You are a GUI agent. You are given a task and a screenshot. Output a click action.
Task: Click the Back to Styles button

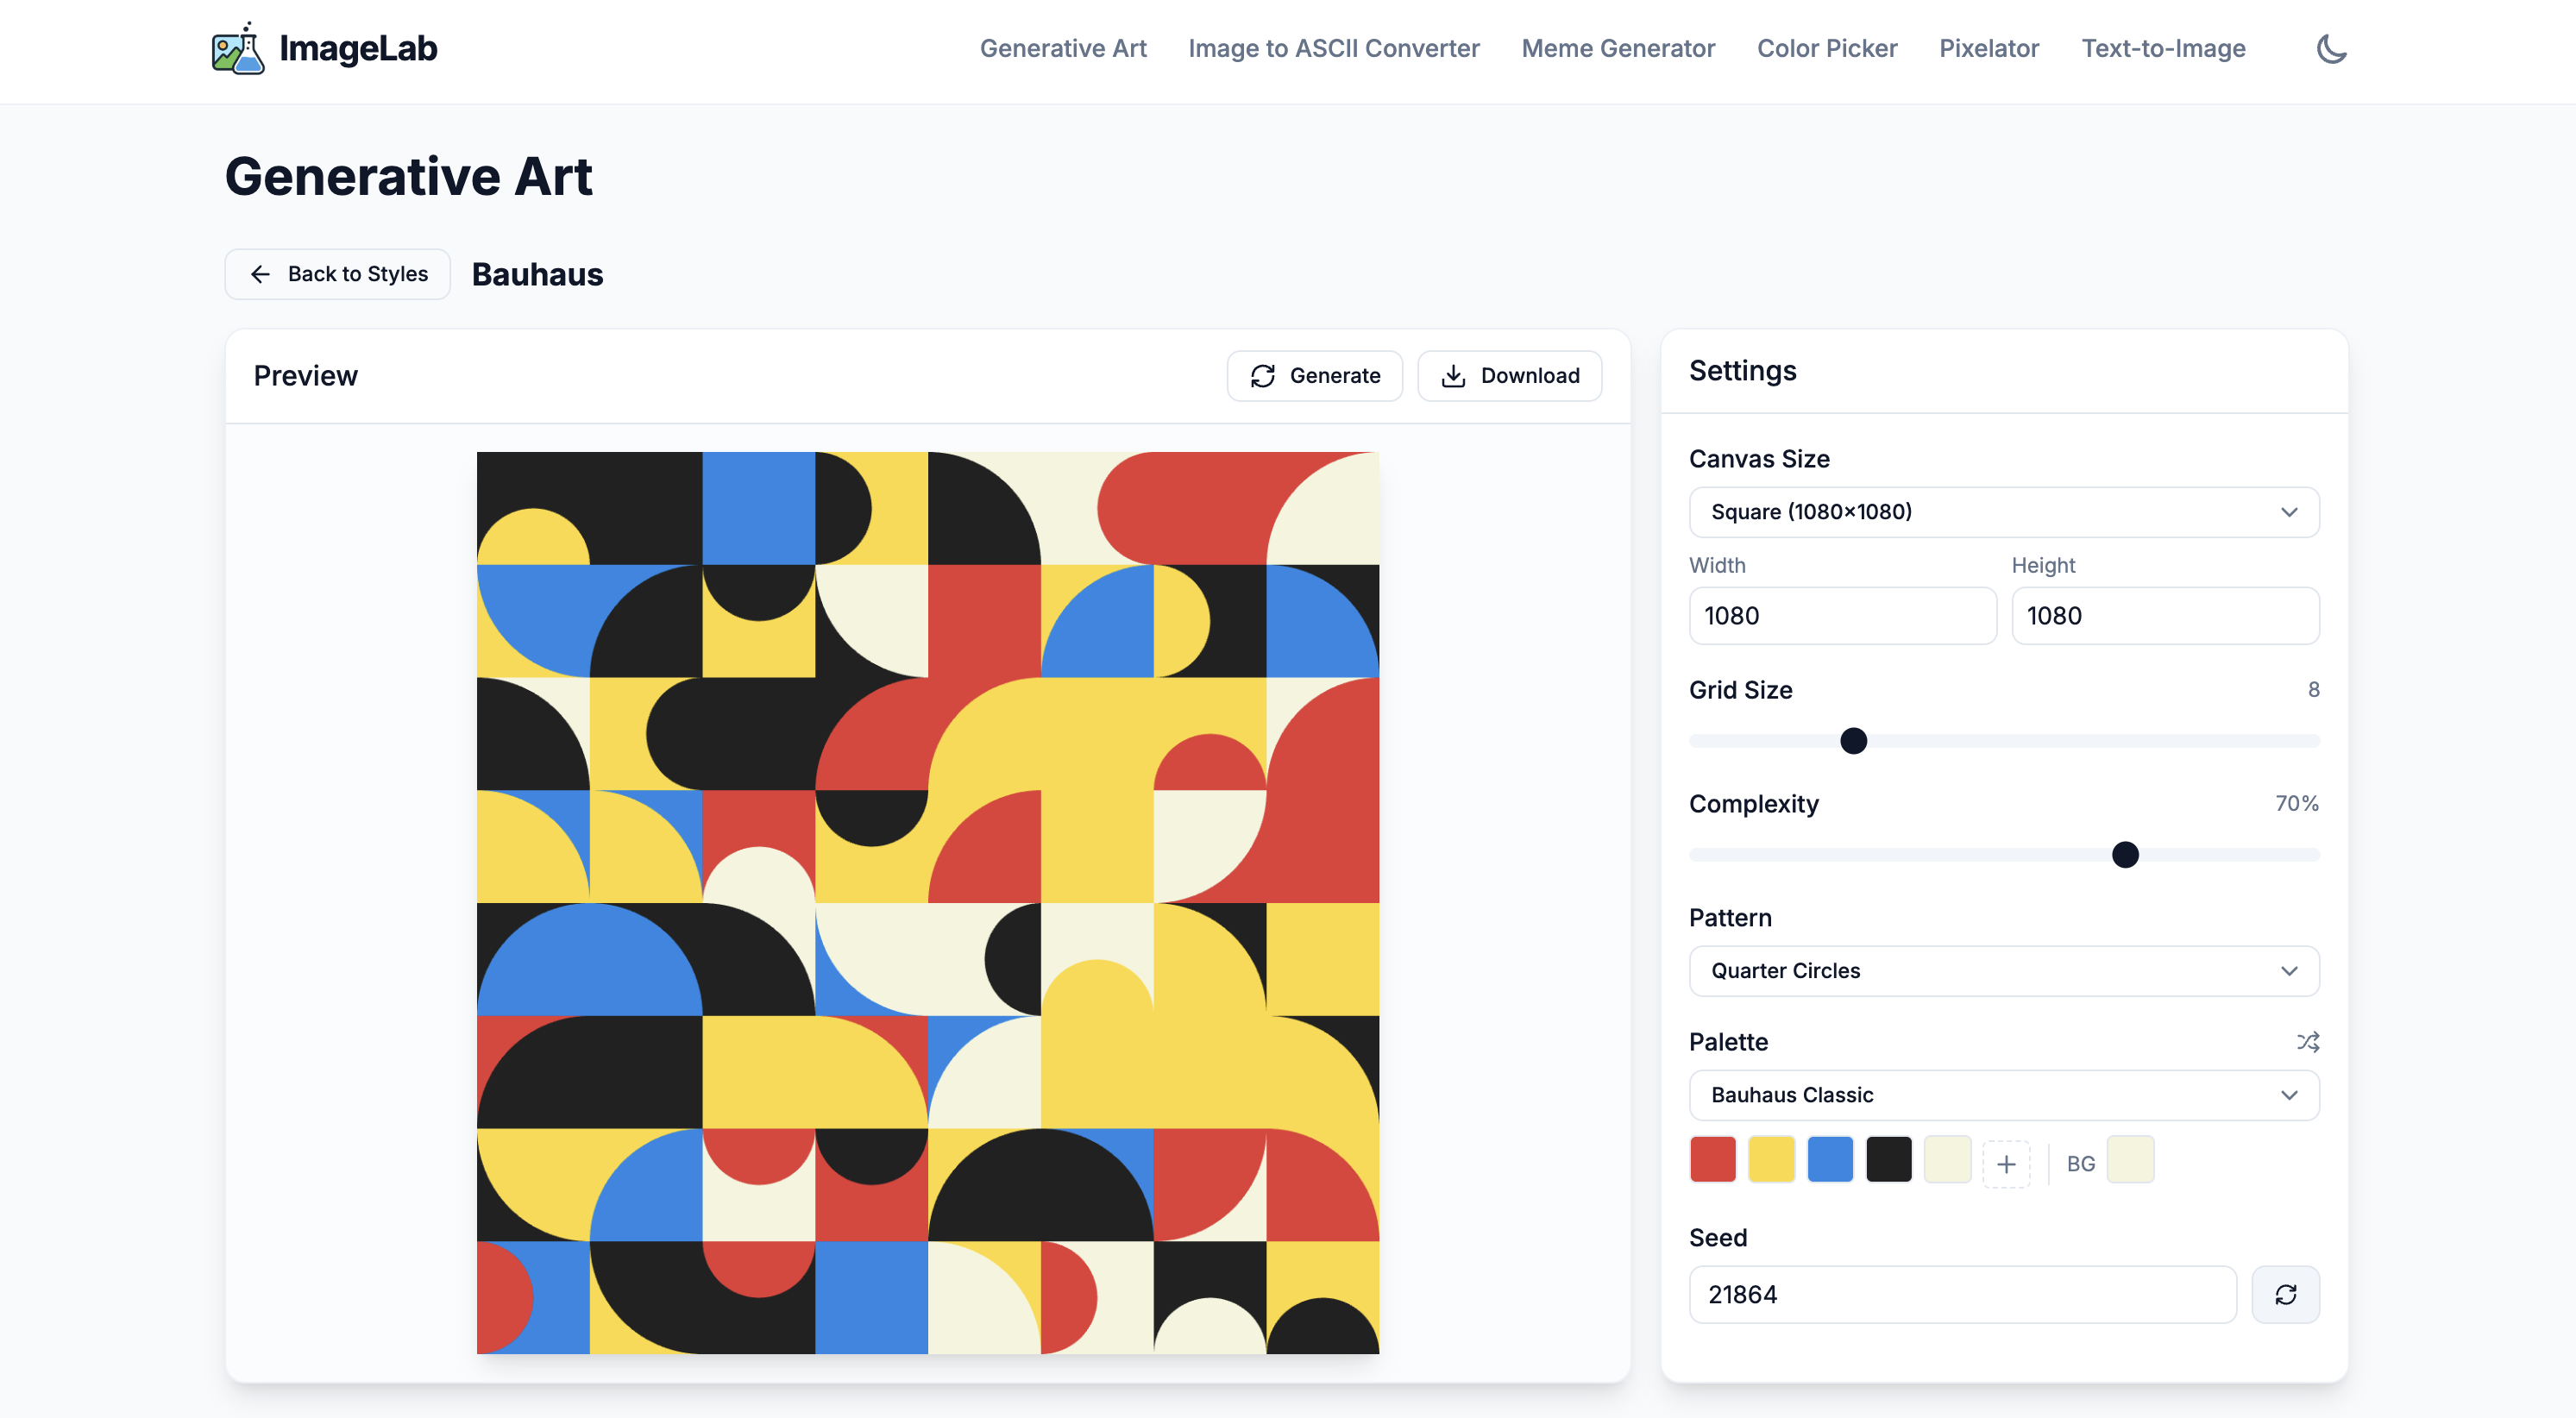tap(337, 273)
